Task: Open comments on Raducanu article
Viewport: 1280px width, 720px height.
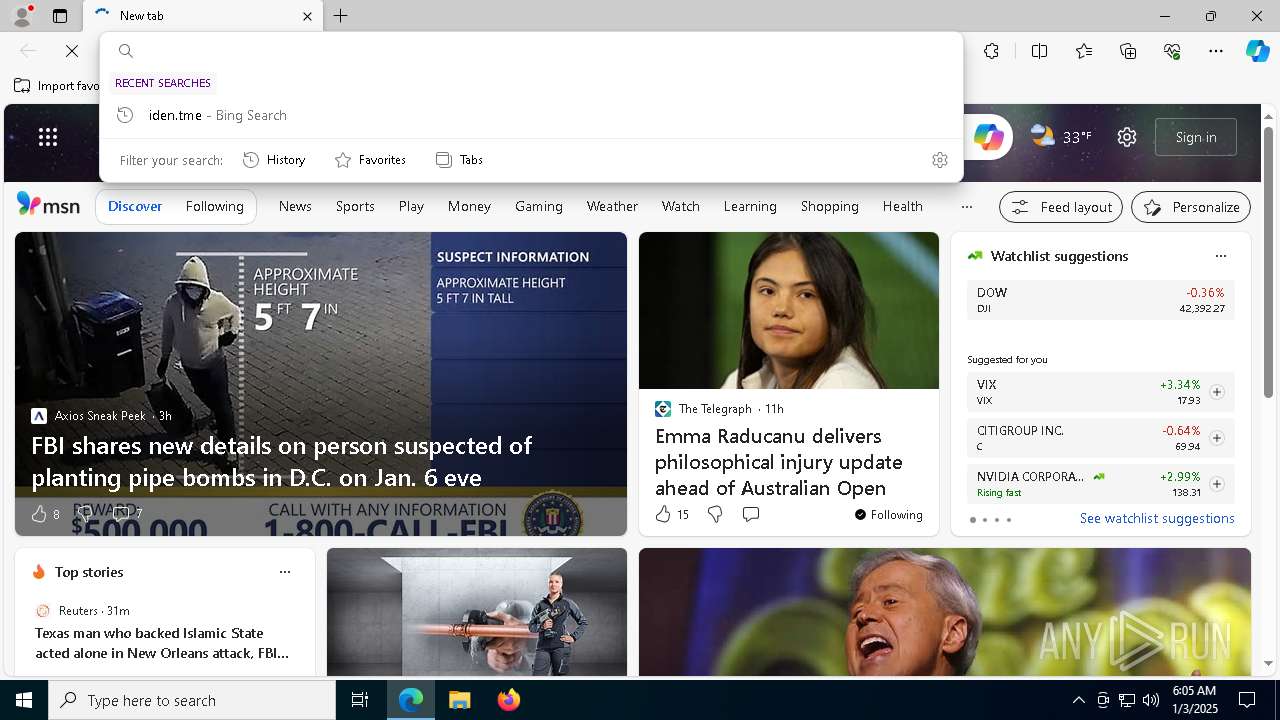Action: (751, 514)
